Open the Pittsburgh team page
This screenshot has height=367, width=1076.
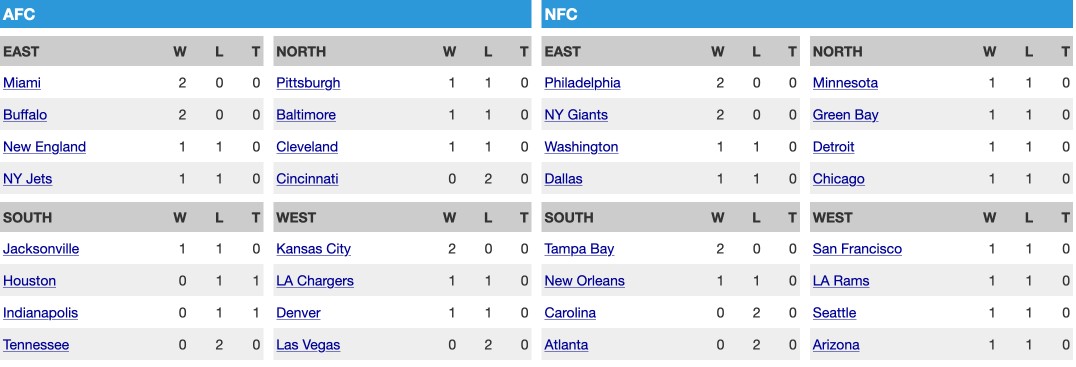click(x=308, y=83)
